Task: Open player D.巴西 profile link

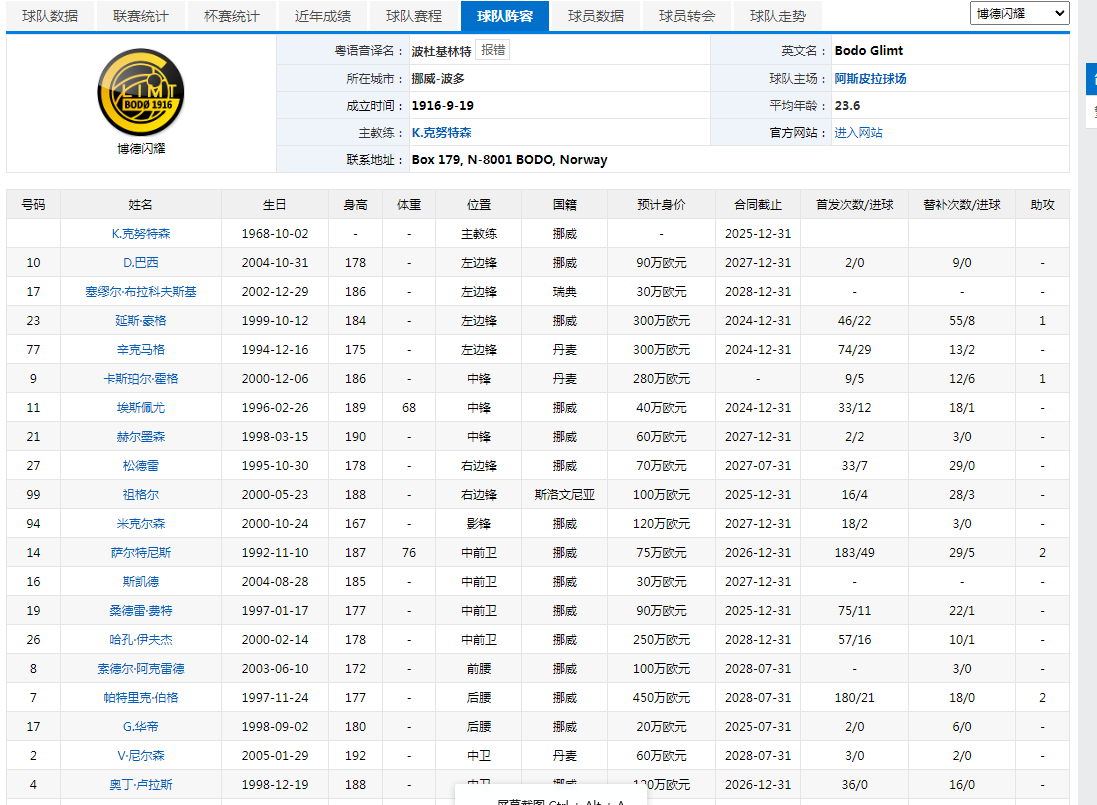Action: [x=141, y=263]
